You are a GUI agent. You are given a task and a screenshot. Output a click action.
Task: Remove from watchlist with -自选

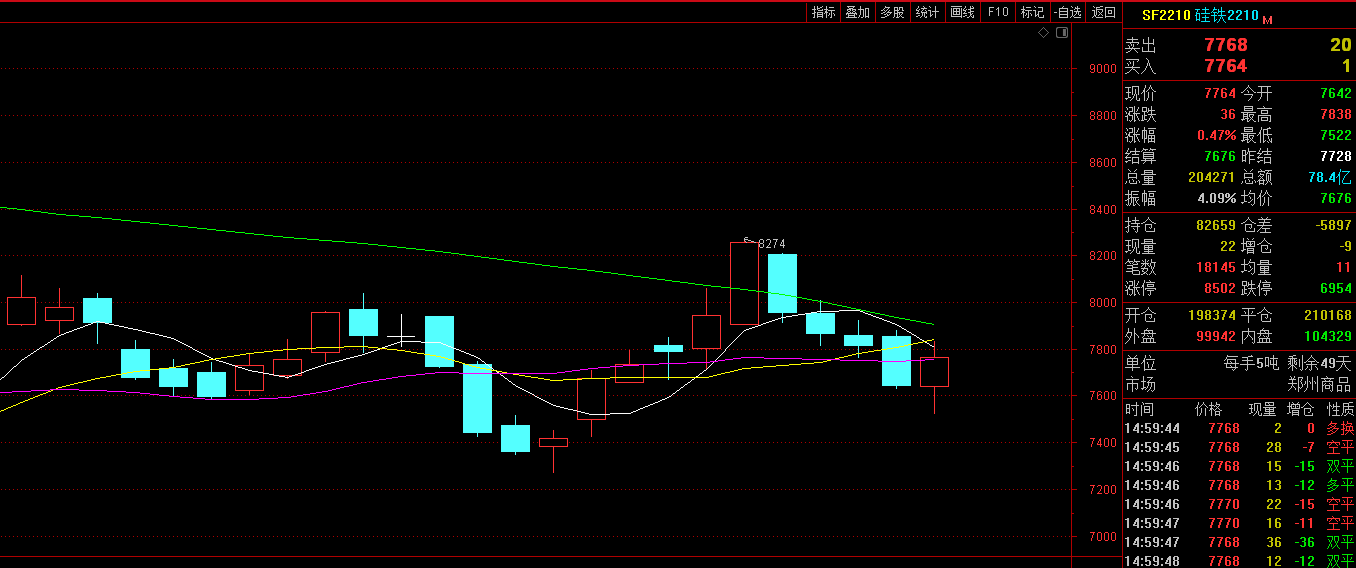1068,12
